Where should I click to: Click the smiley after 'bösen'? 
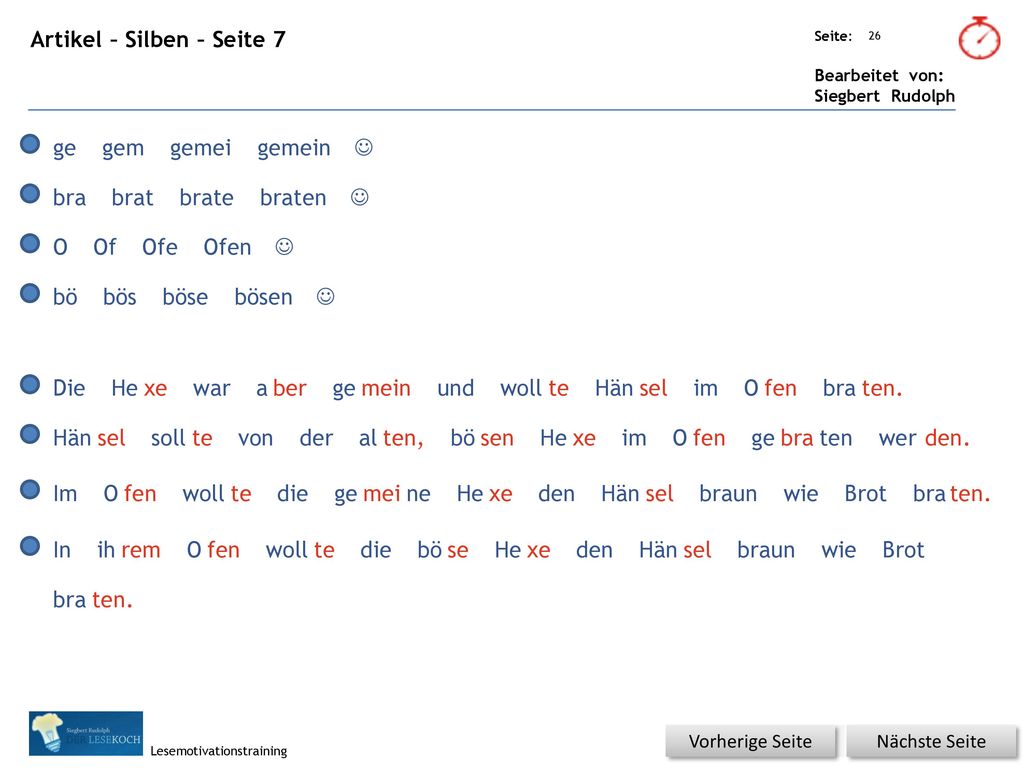coord(326,296)
